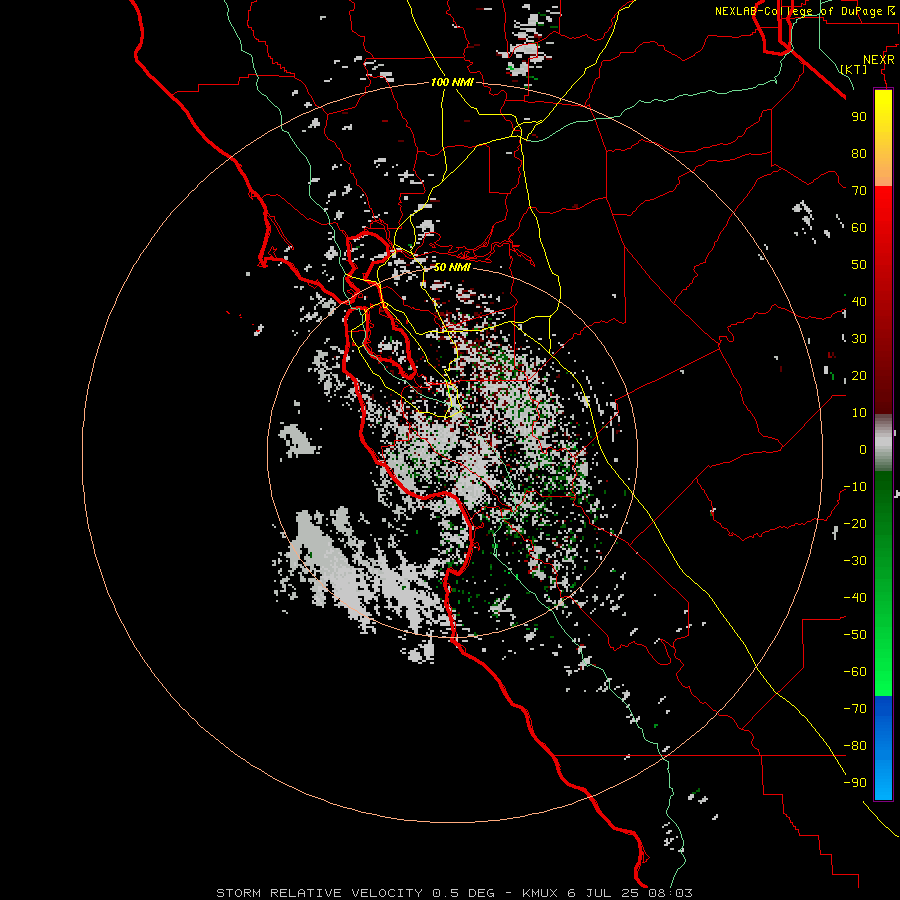Click the [KT] units label
This screenshot has height=900, width=900.
tap(854, 69)
